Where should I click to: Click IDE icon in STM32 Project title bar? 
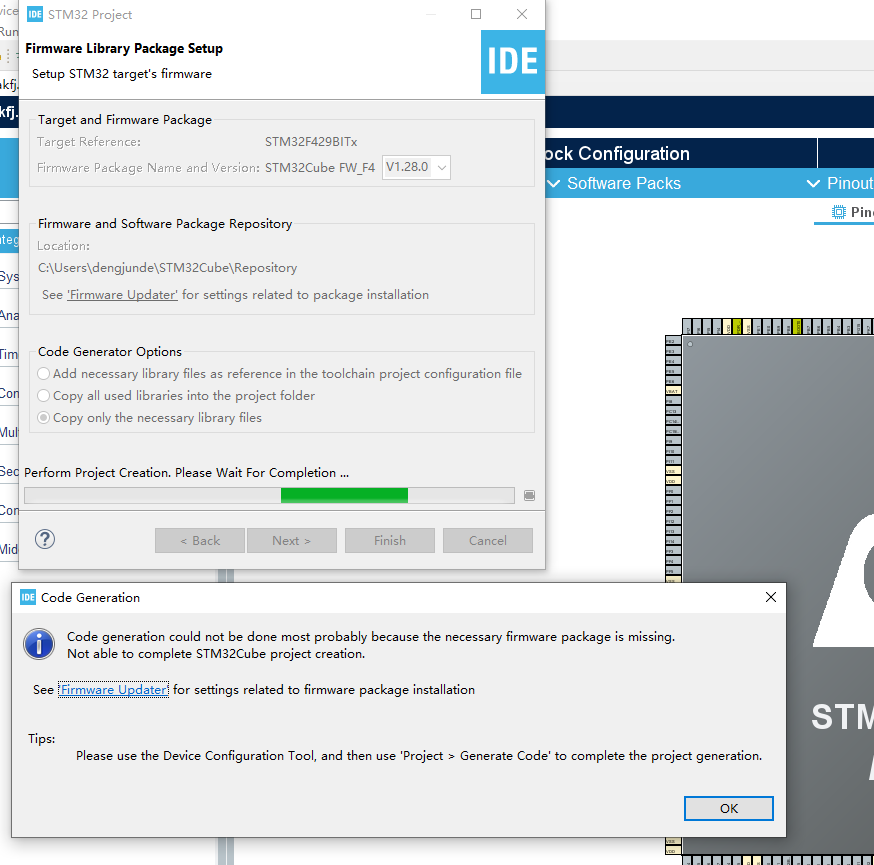(x=35, y=14)
